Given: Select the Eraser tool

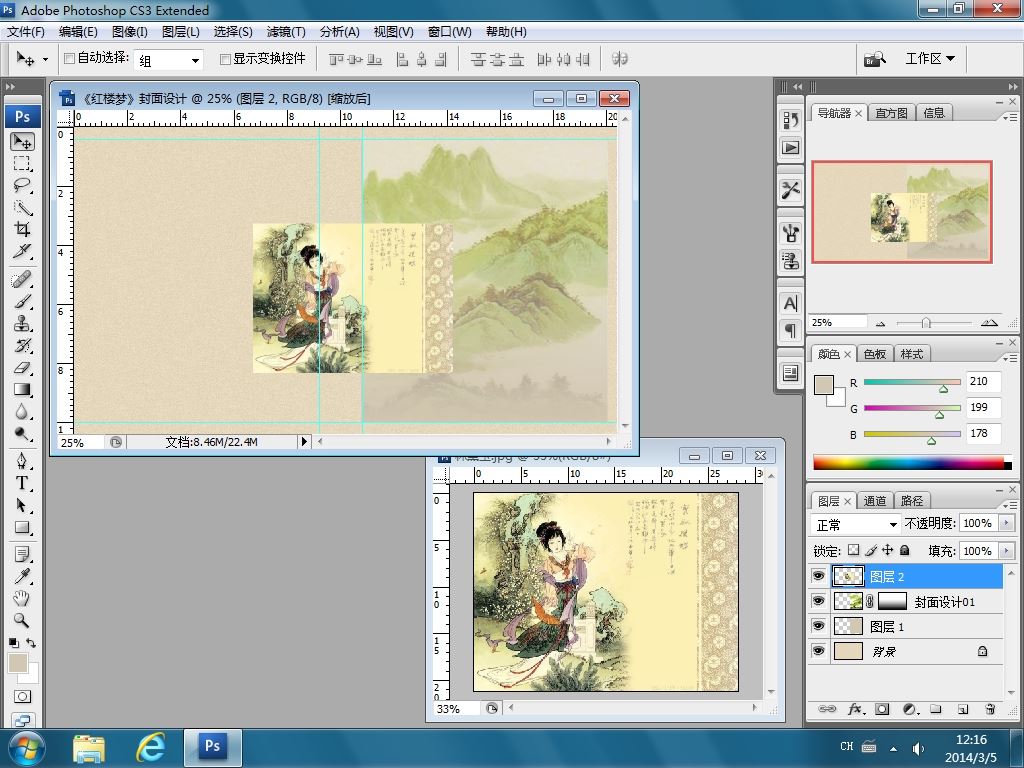Looking at the screenshot, I should (x=22, y=368).
